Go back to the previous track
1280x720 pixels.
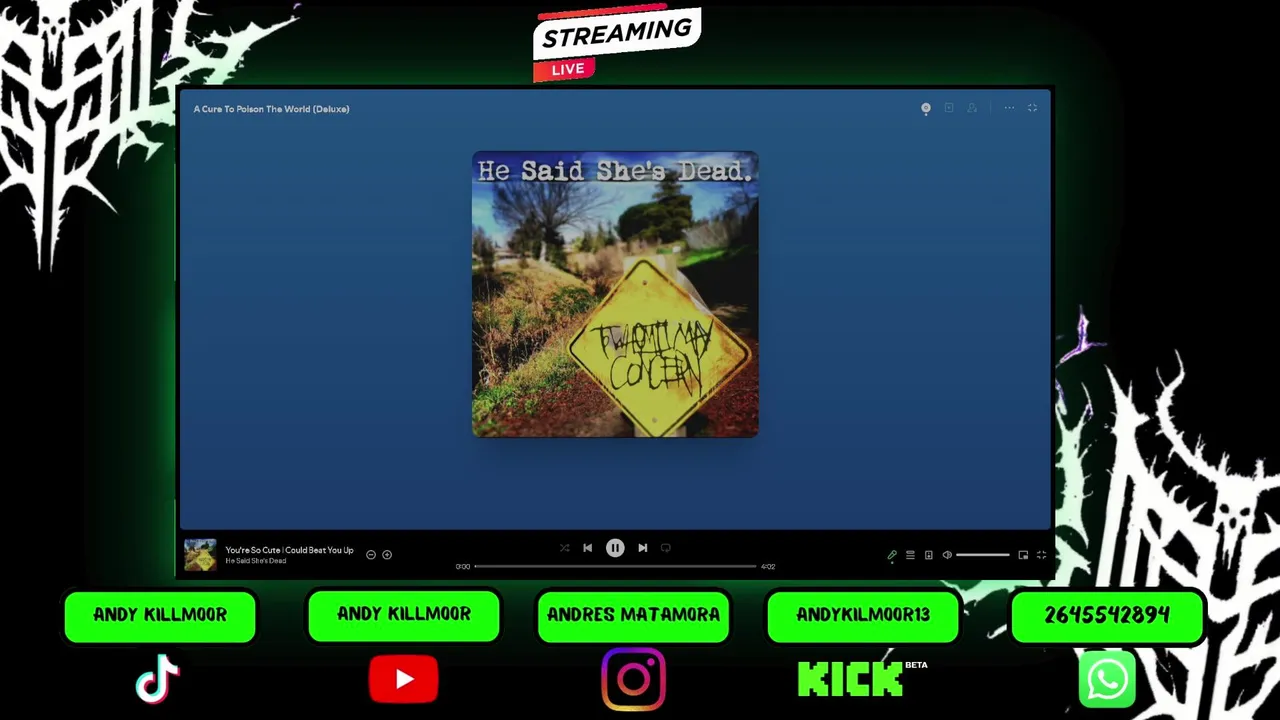click(x=587, y=548)
